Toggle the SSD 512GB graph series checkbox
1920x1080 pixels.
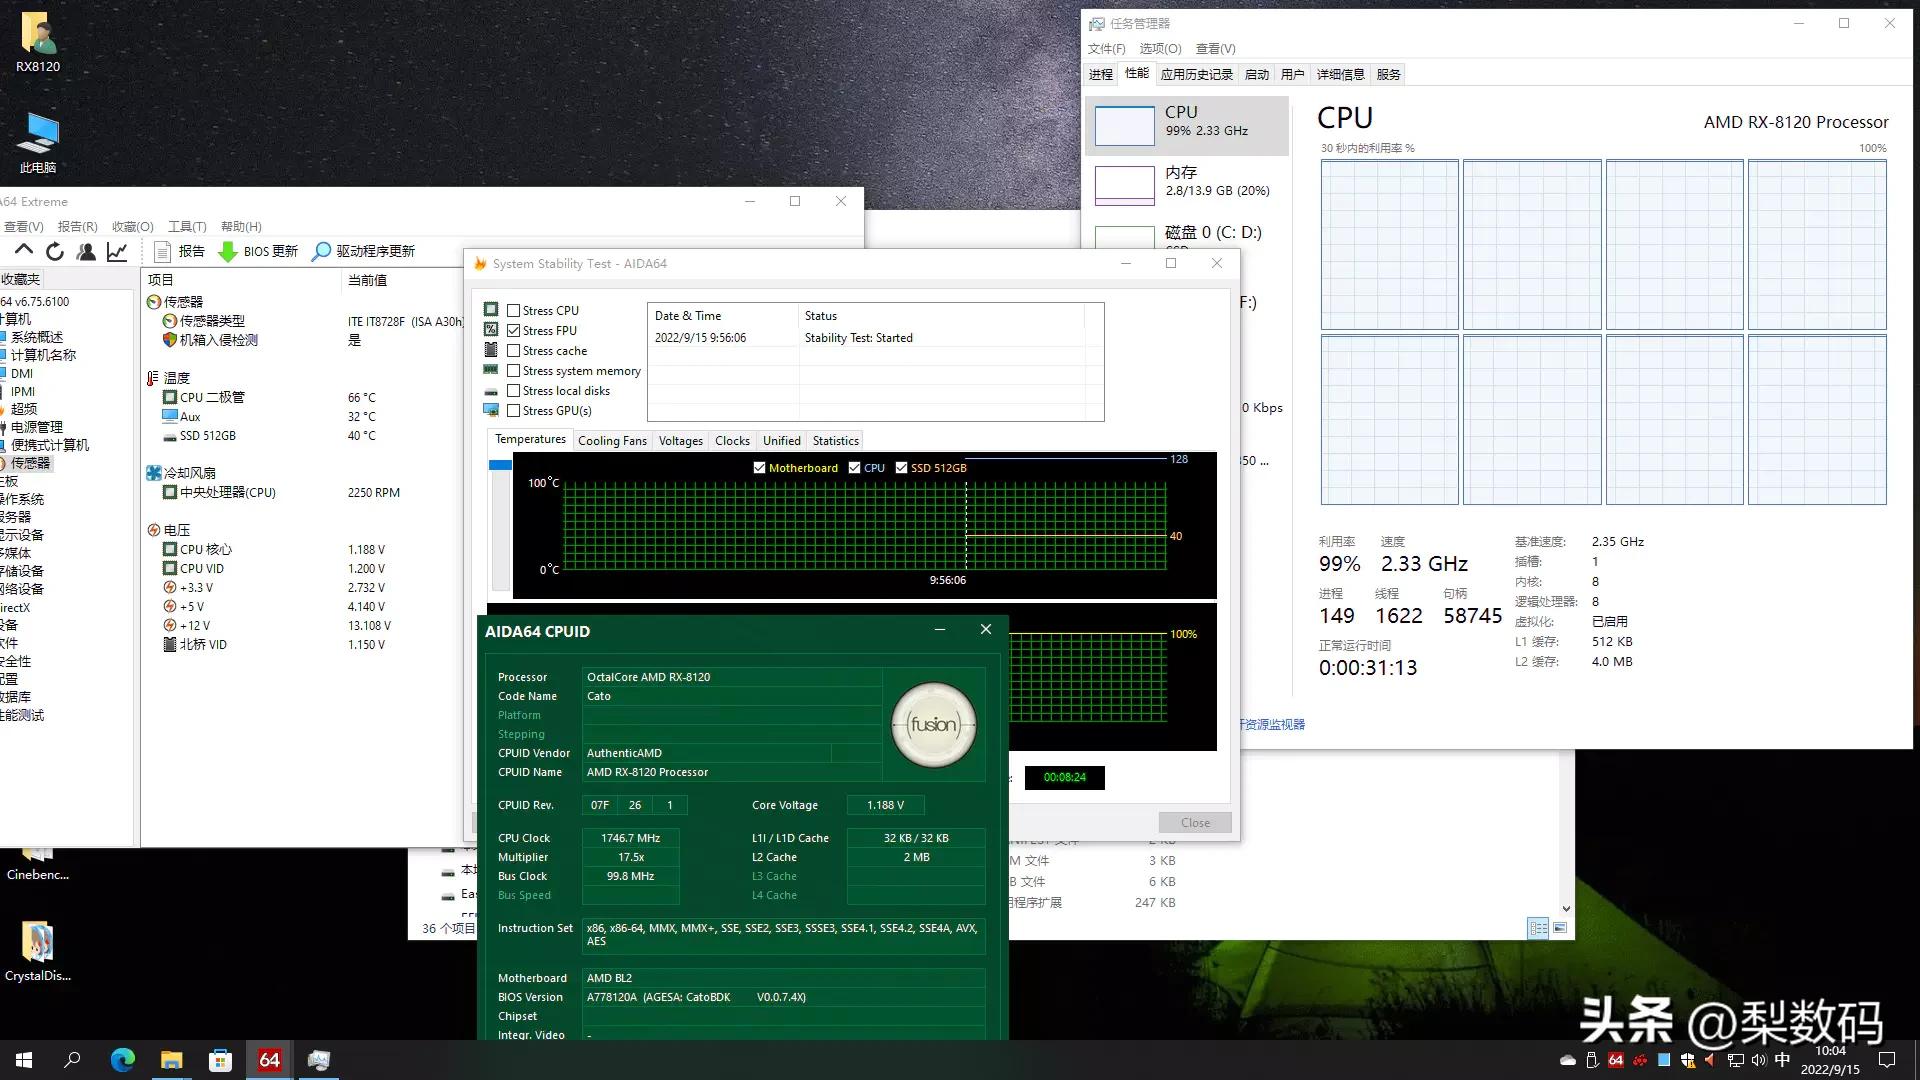901,467
